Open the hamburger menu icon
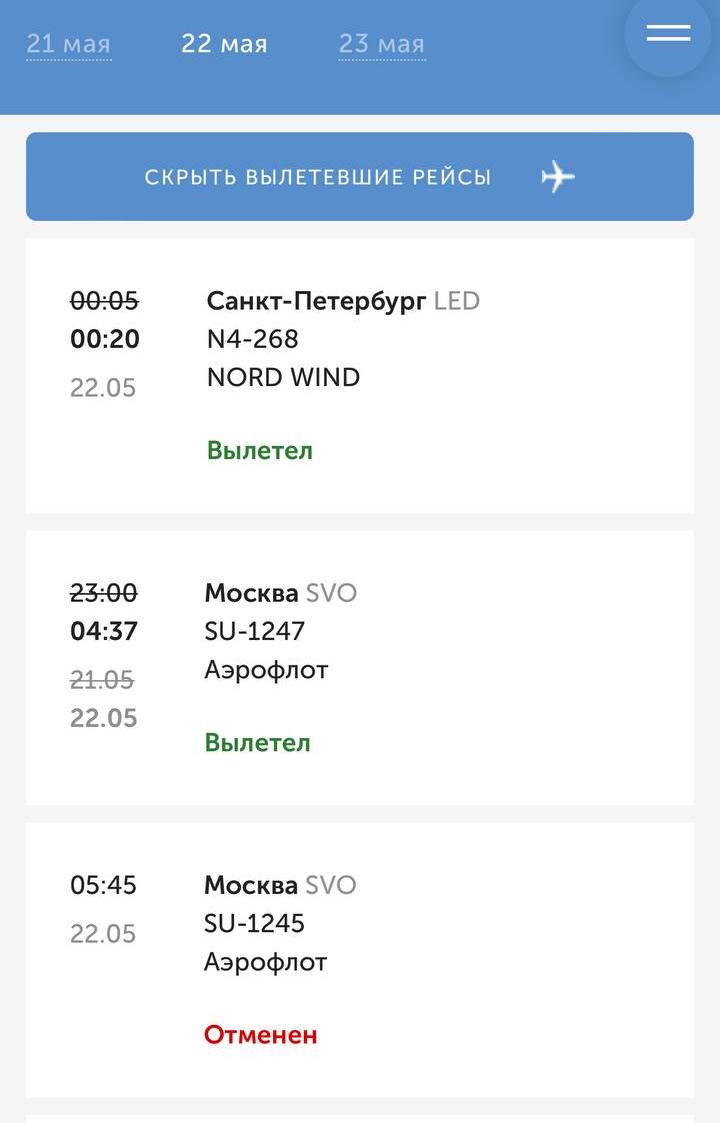Screen dimensions: 720x1123 pos(668,33)
